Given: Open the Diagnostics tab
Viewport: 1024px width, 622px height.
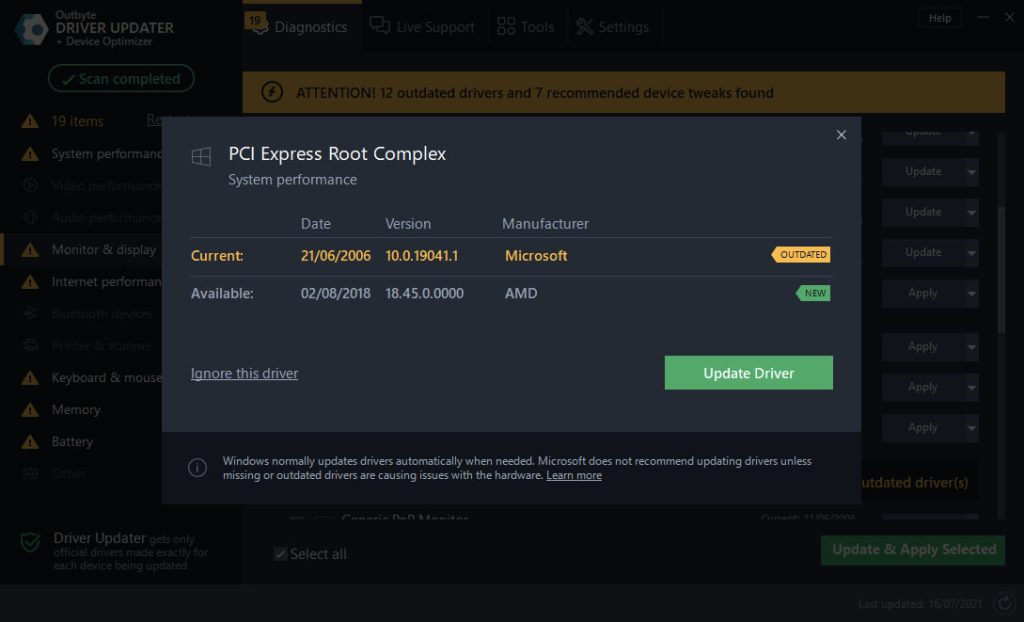Looking at the screenshot, I should 302,27.
